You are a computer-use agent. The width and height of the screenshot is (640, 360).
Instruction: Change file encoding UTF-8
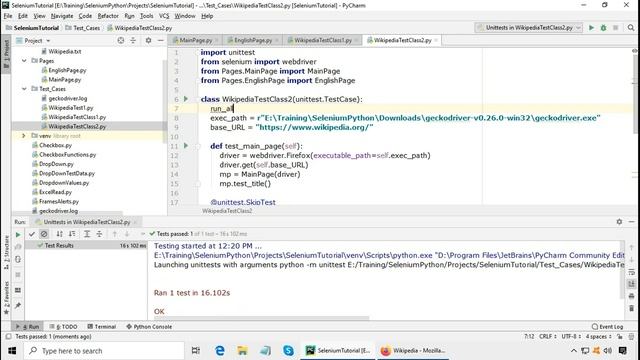tap(571, 337)
